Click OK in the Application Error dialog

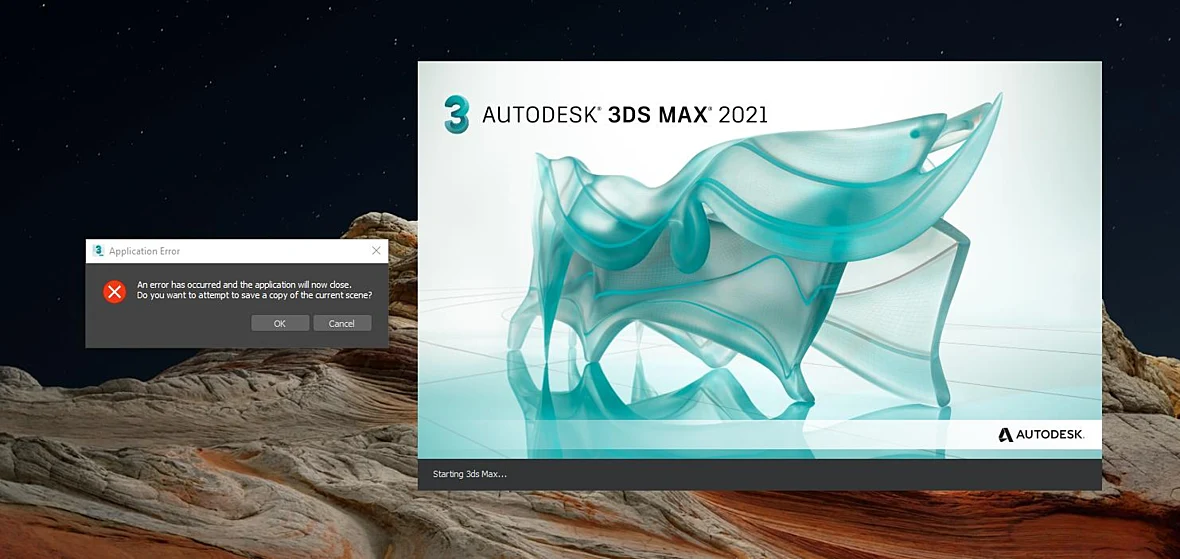coord(280,324)
